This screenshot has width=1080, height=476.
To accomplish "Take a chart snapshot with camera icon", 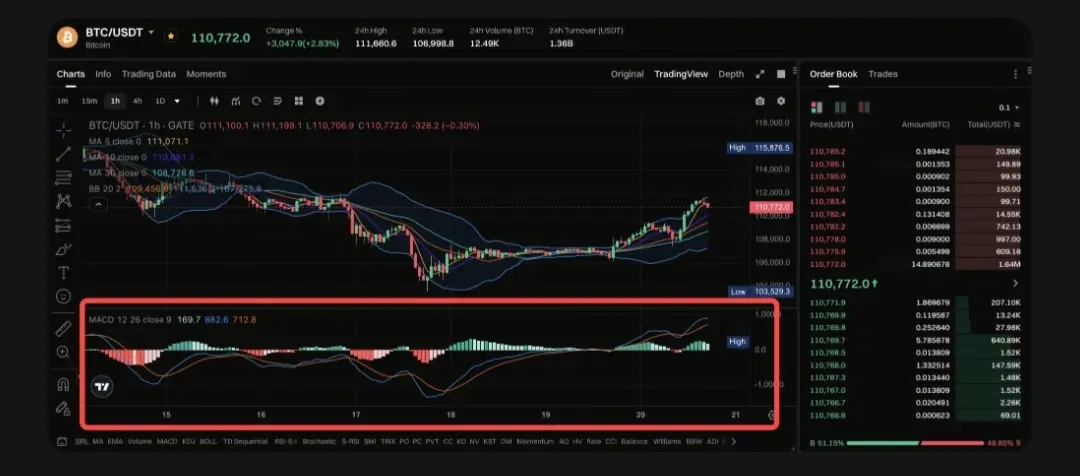I will pos(760,101).
